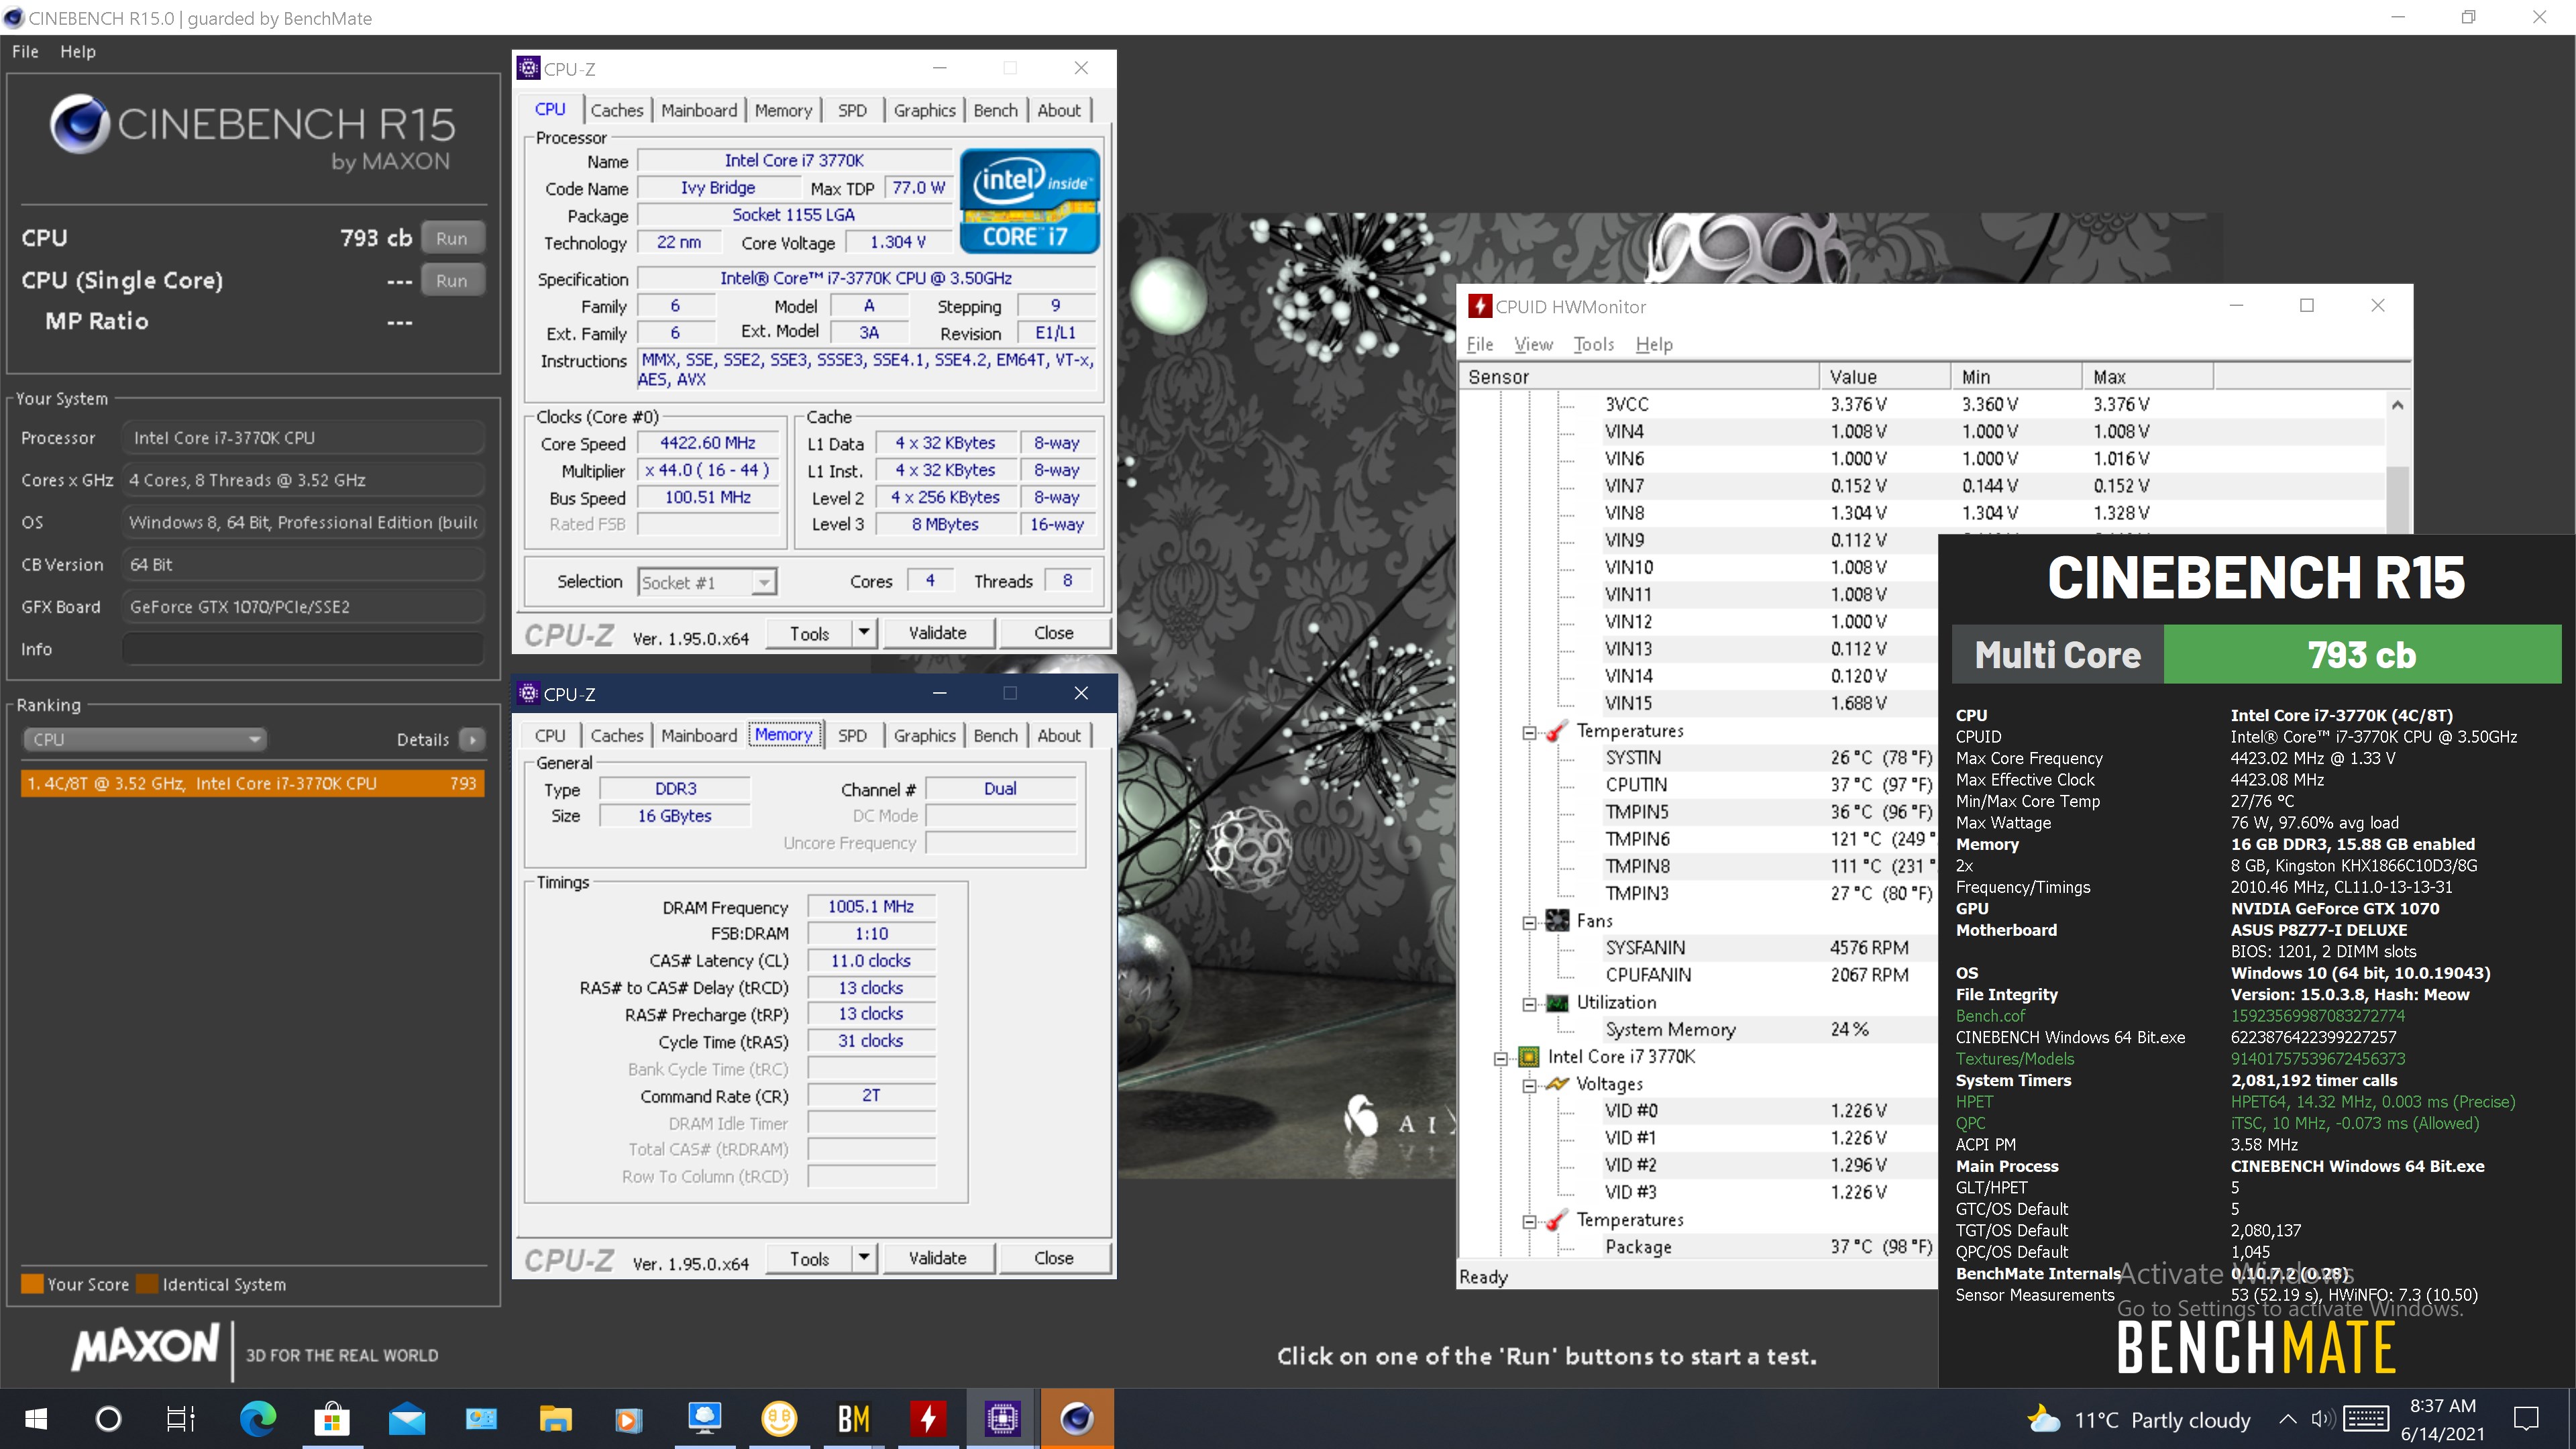2576x1449 pixels.
Task: Click Close button in lower CPU-Z window
Action: (1054, 1258)
